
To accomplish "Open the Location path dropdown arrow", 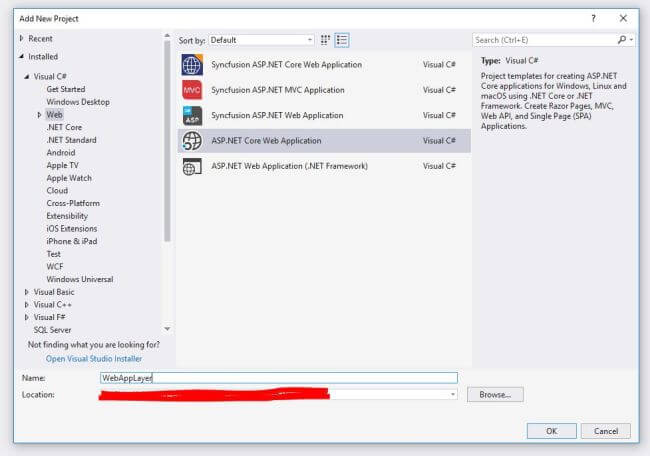I will click(x=453, y=394).
